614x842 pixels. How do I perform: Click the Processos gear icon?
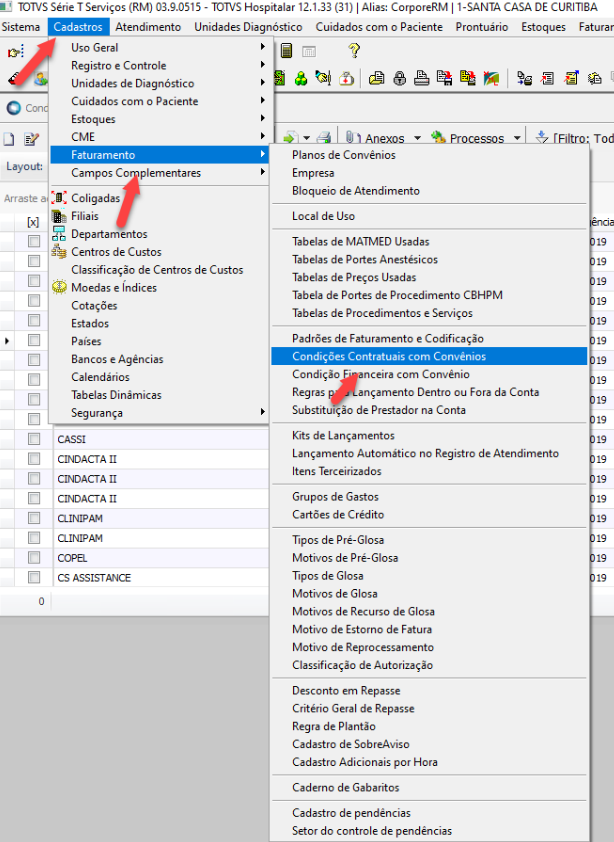pyautogui.click(x=438, y=138)
